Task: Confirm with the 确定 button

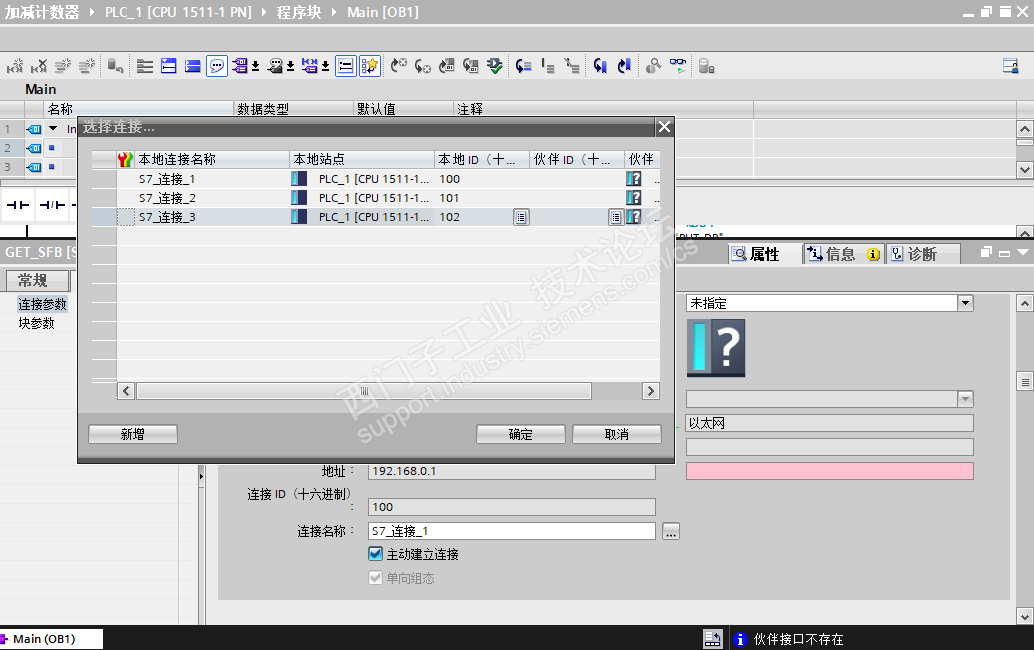Action: click(x=520, y=434)
